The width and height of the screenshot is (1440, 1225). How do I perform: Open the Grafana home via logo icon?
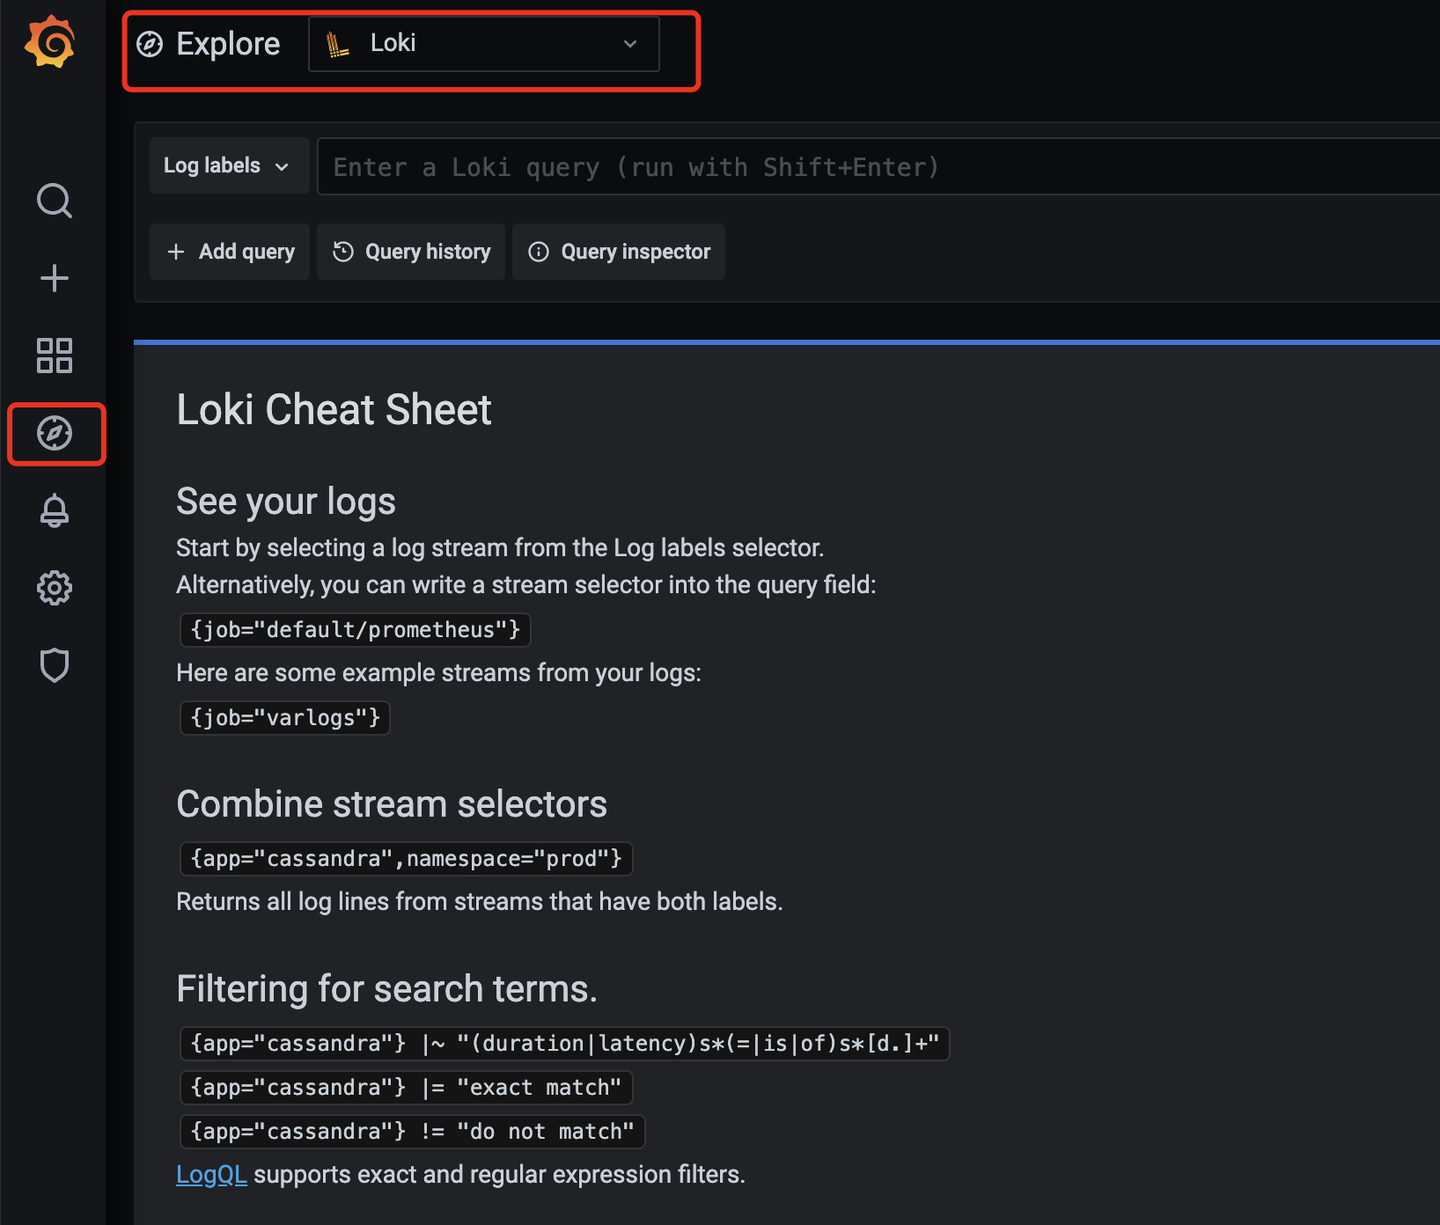[x=52, y=42]
